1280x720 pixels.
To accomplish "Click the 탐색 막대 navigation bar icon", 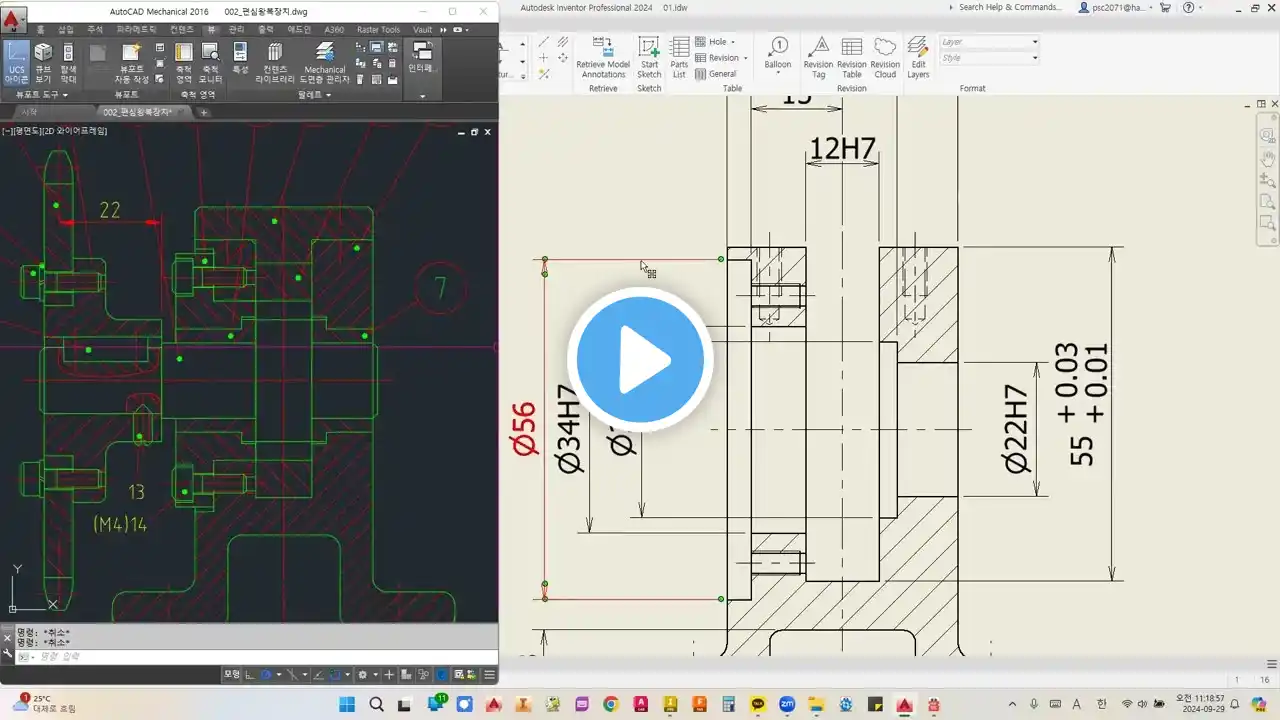I will point(68,63).
